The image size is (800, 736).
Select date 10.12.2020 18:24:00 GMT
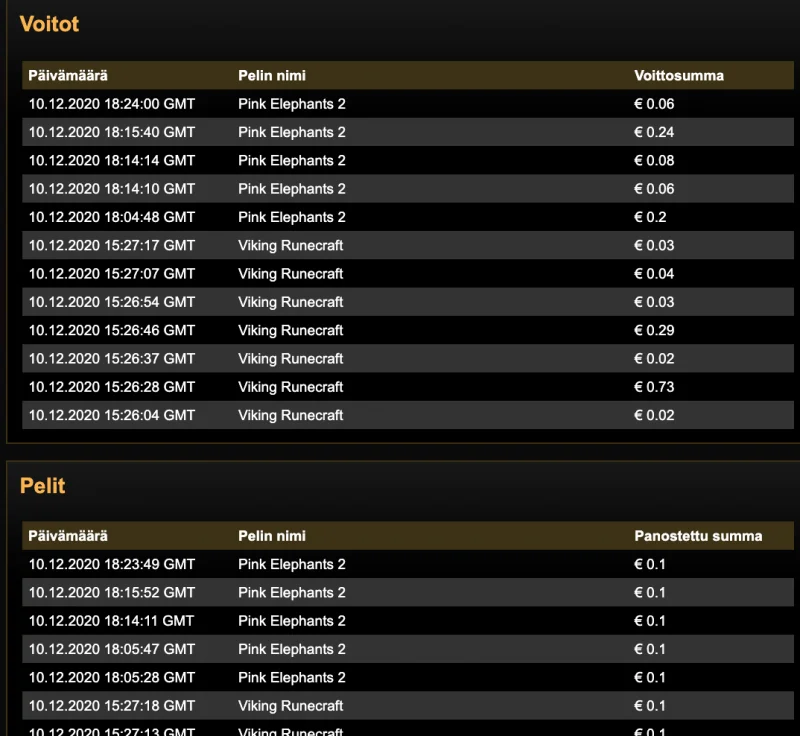click(112, 104)
